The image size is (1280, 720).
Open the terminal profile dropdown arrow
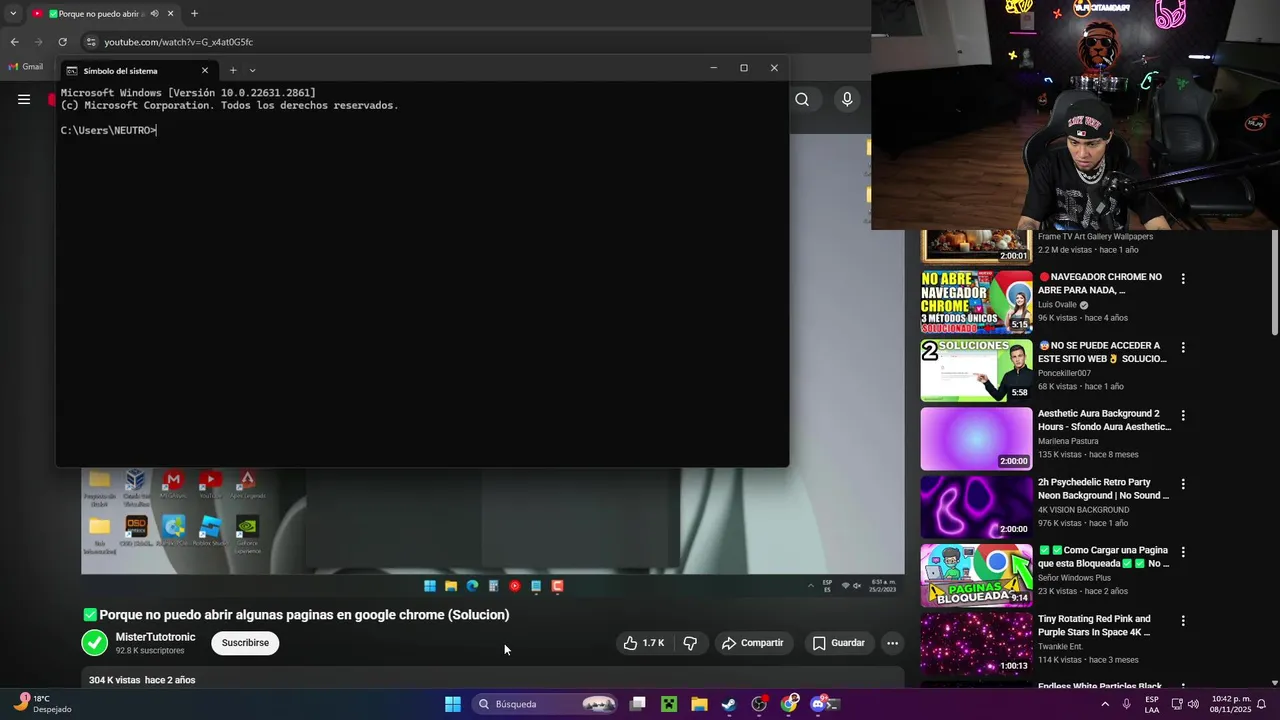252,70
